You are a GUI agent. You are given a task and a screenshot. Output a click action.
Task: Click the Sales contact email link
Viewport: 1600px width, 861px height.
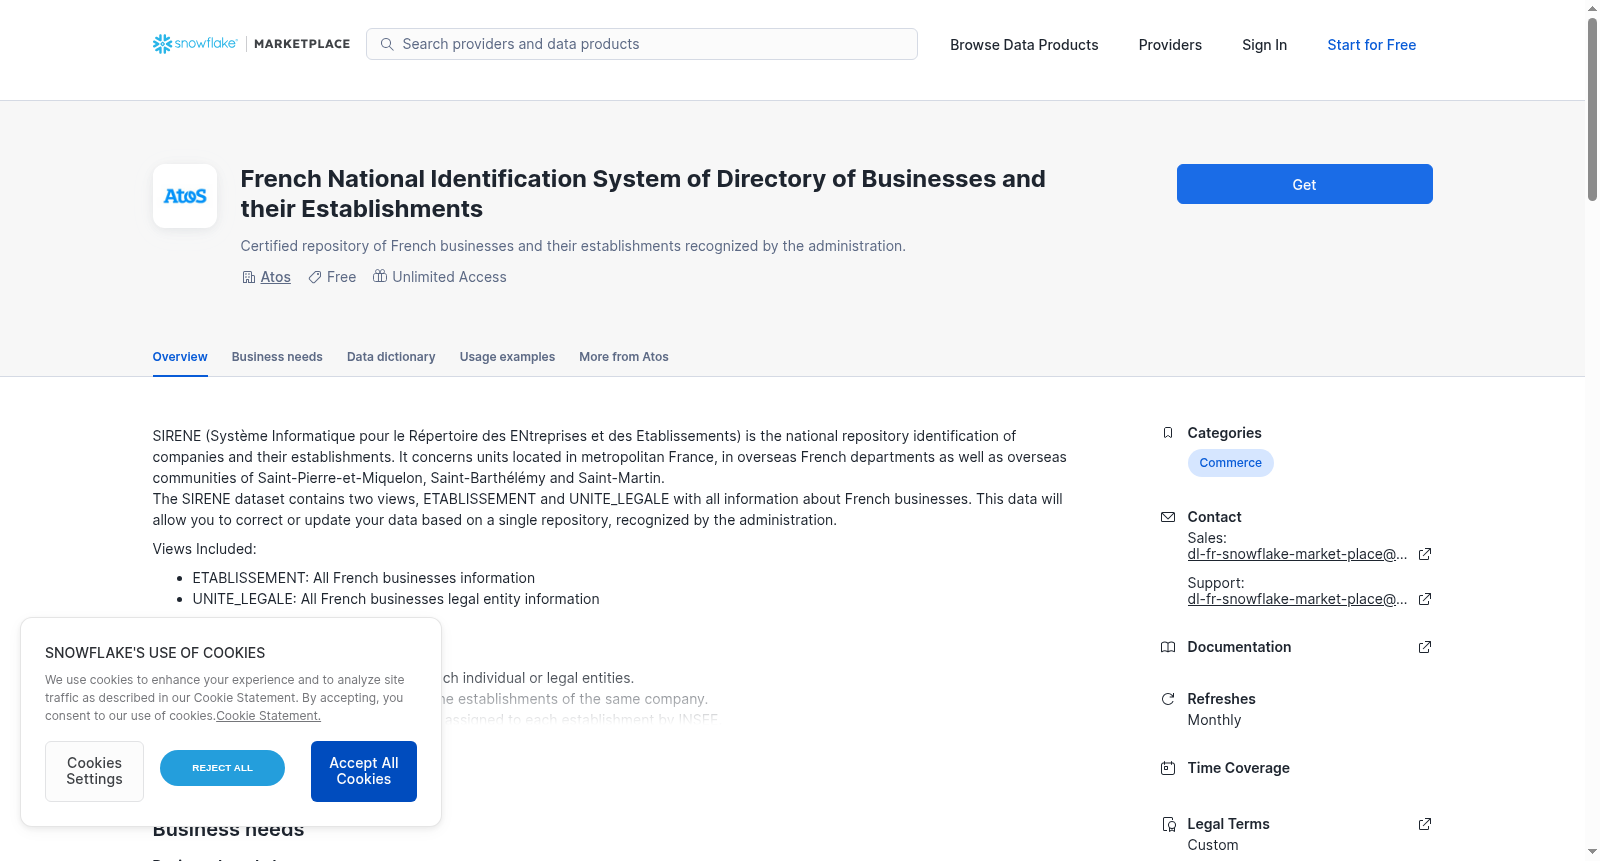1297,554
